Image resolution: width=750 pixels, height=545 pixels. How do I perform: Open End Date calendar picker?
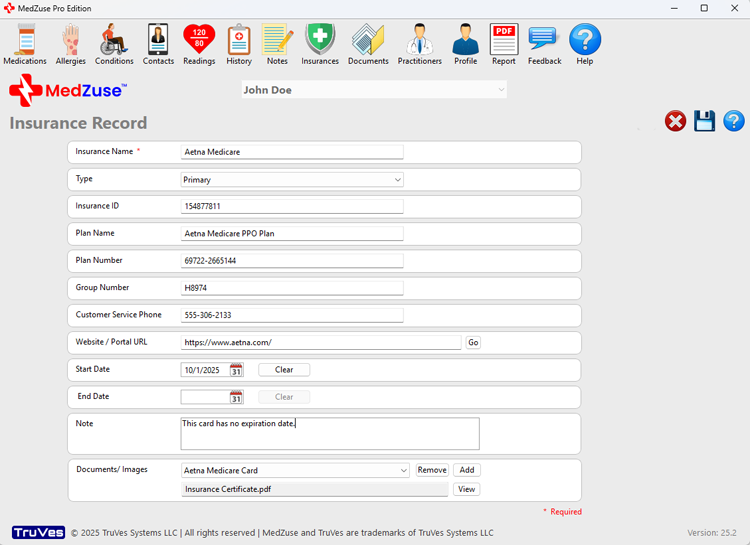(x=236, y=397)
